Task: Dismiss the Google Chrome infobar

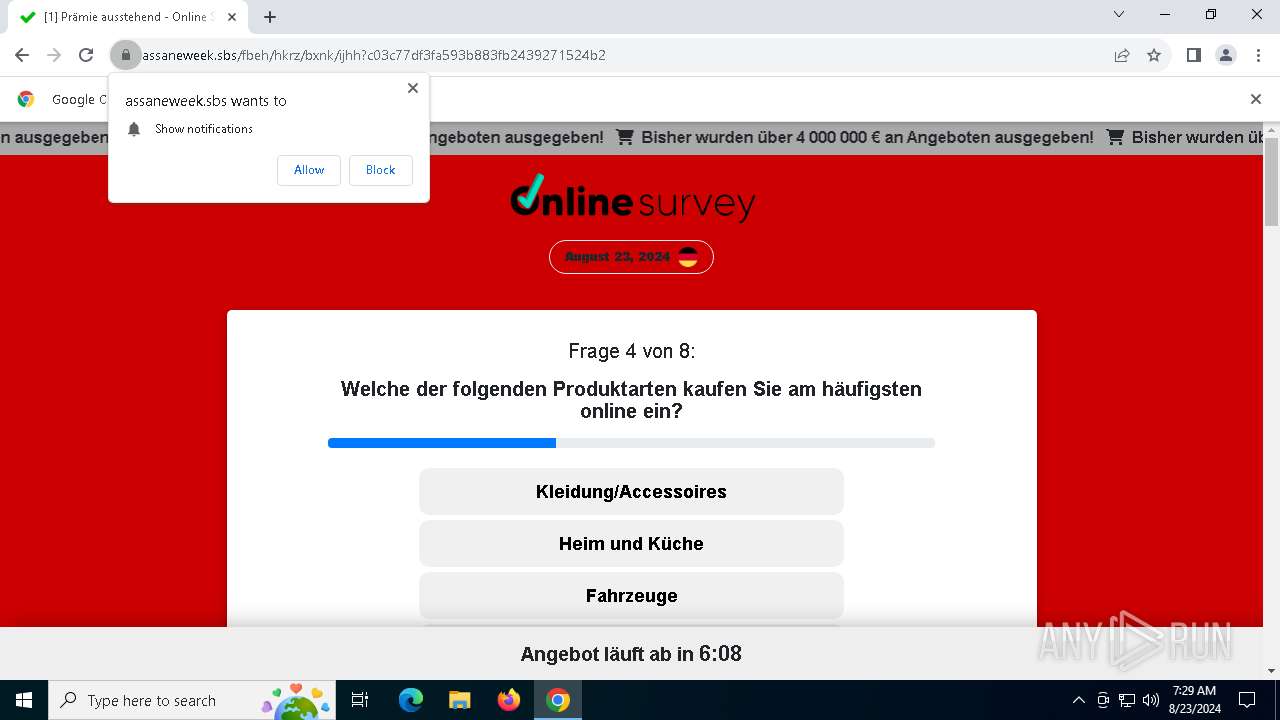Action: 1256,99
